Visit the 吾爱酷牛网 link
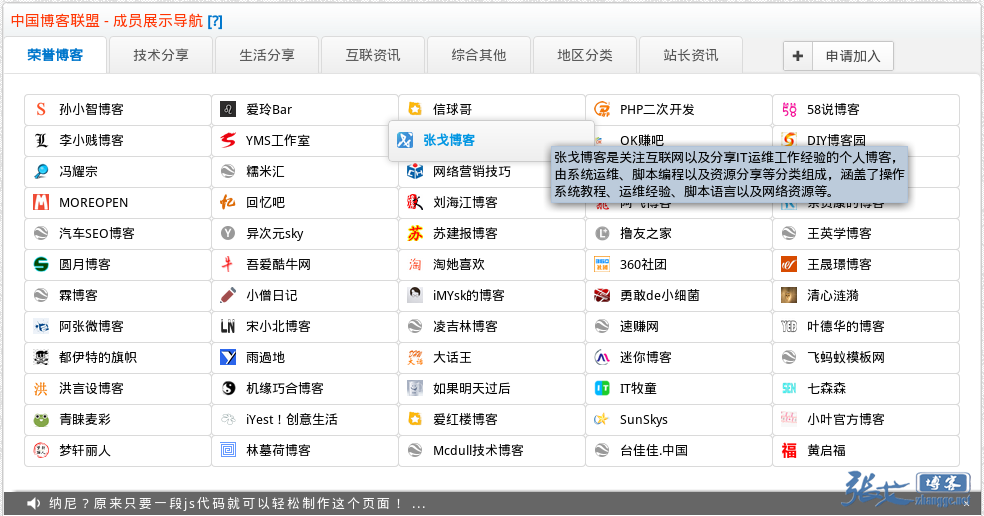The image size is (984, 516). [279, 264]
